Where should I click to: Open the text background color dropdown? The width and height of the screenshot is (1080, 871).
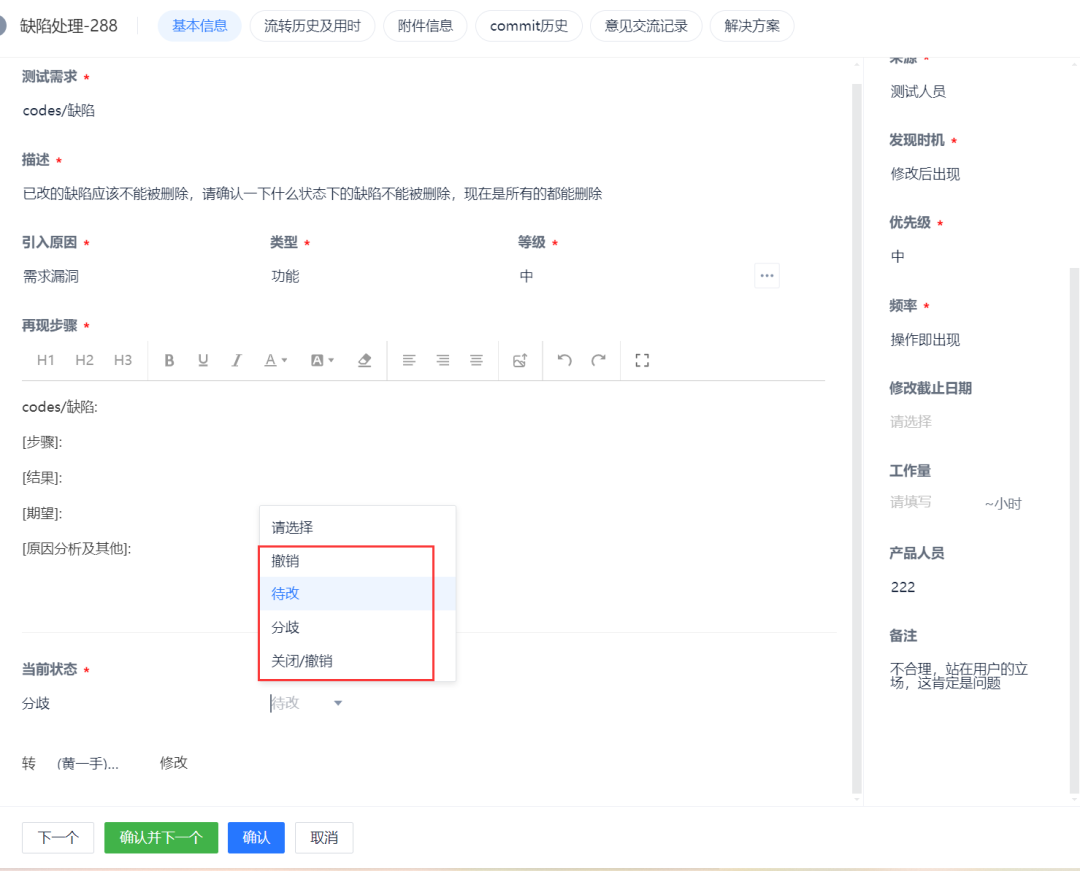coord(322,360)
